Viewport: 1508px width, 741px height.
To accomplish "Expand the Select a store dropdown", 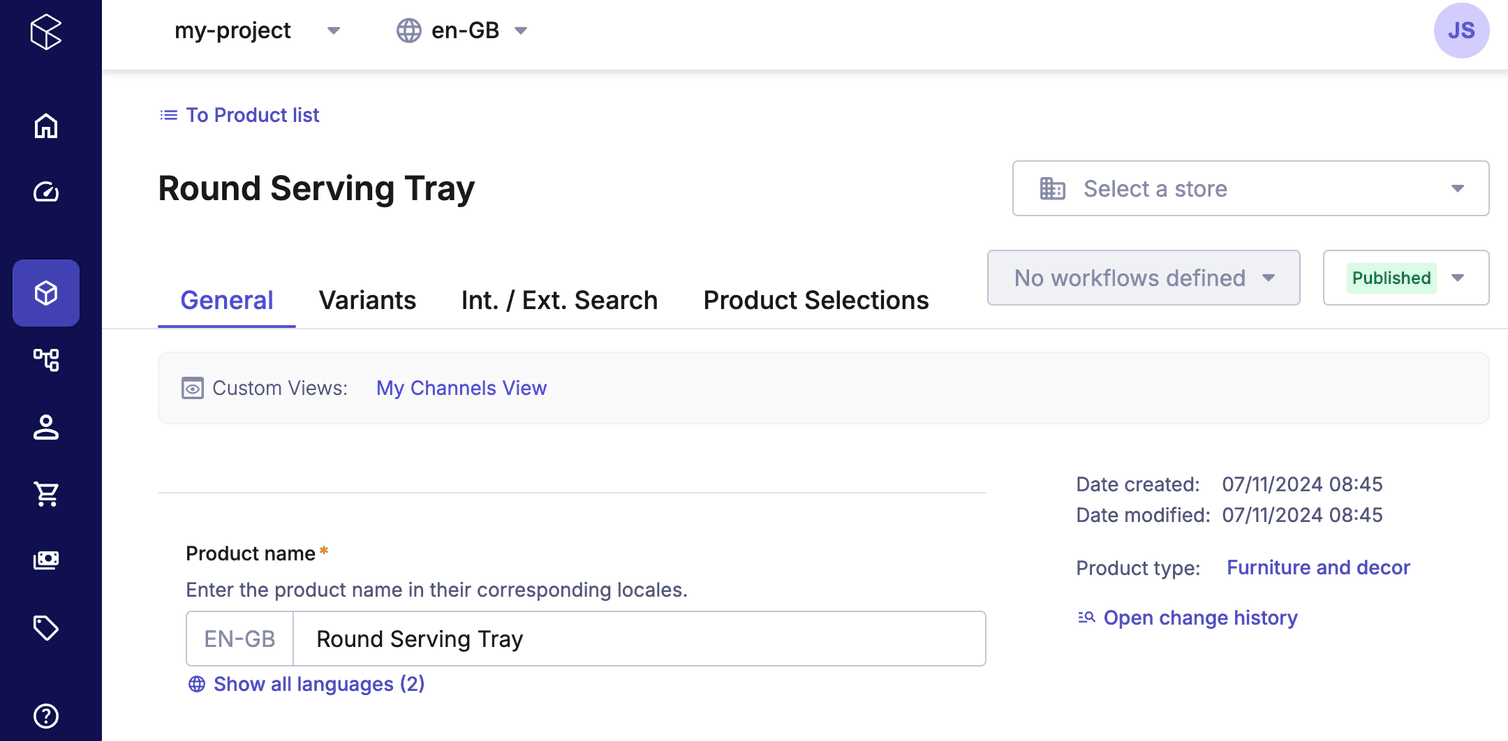I will (x=1250, y=188).
